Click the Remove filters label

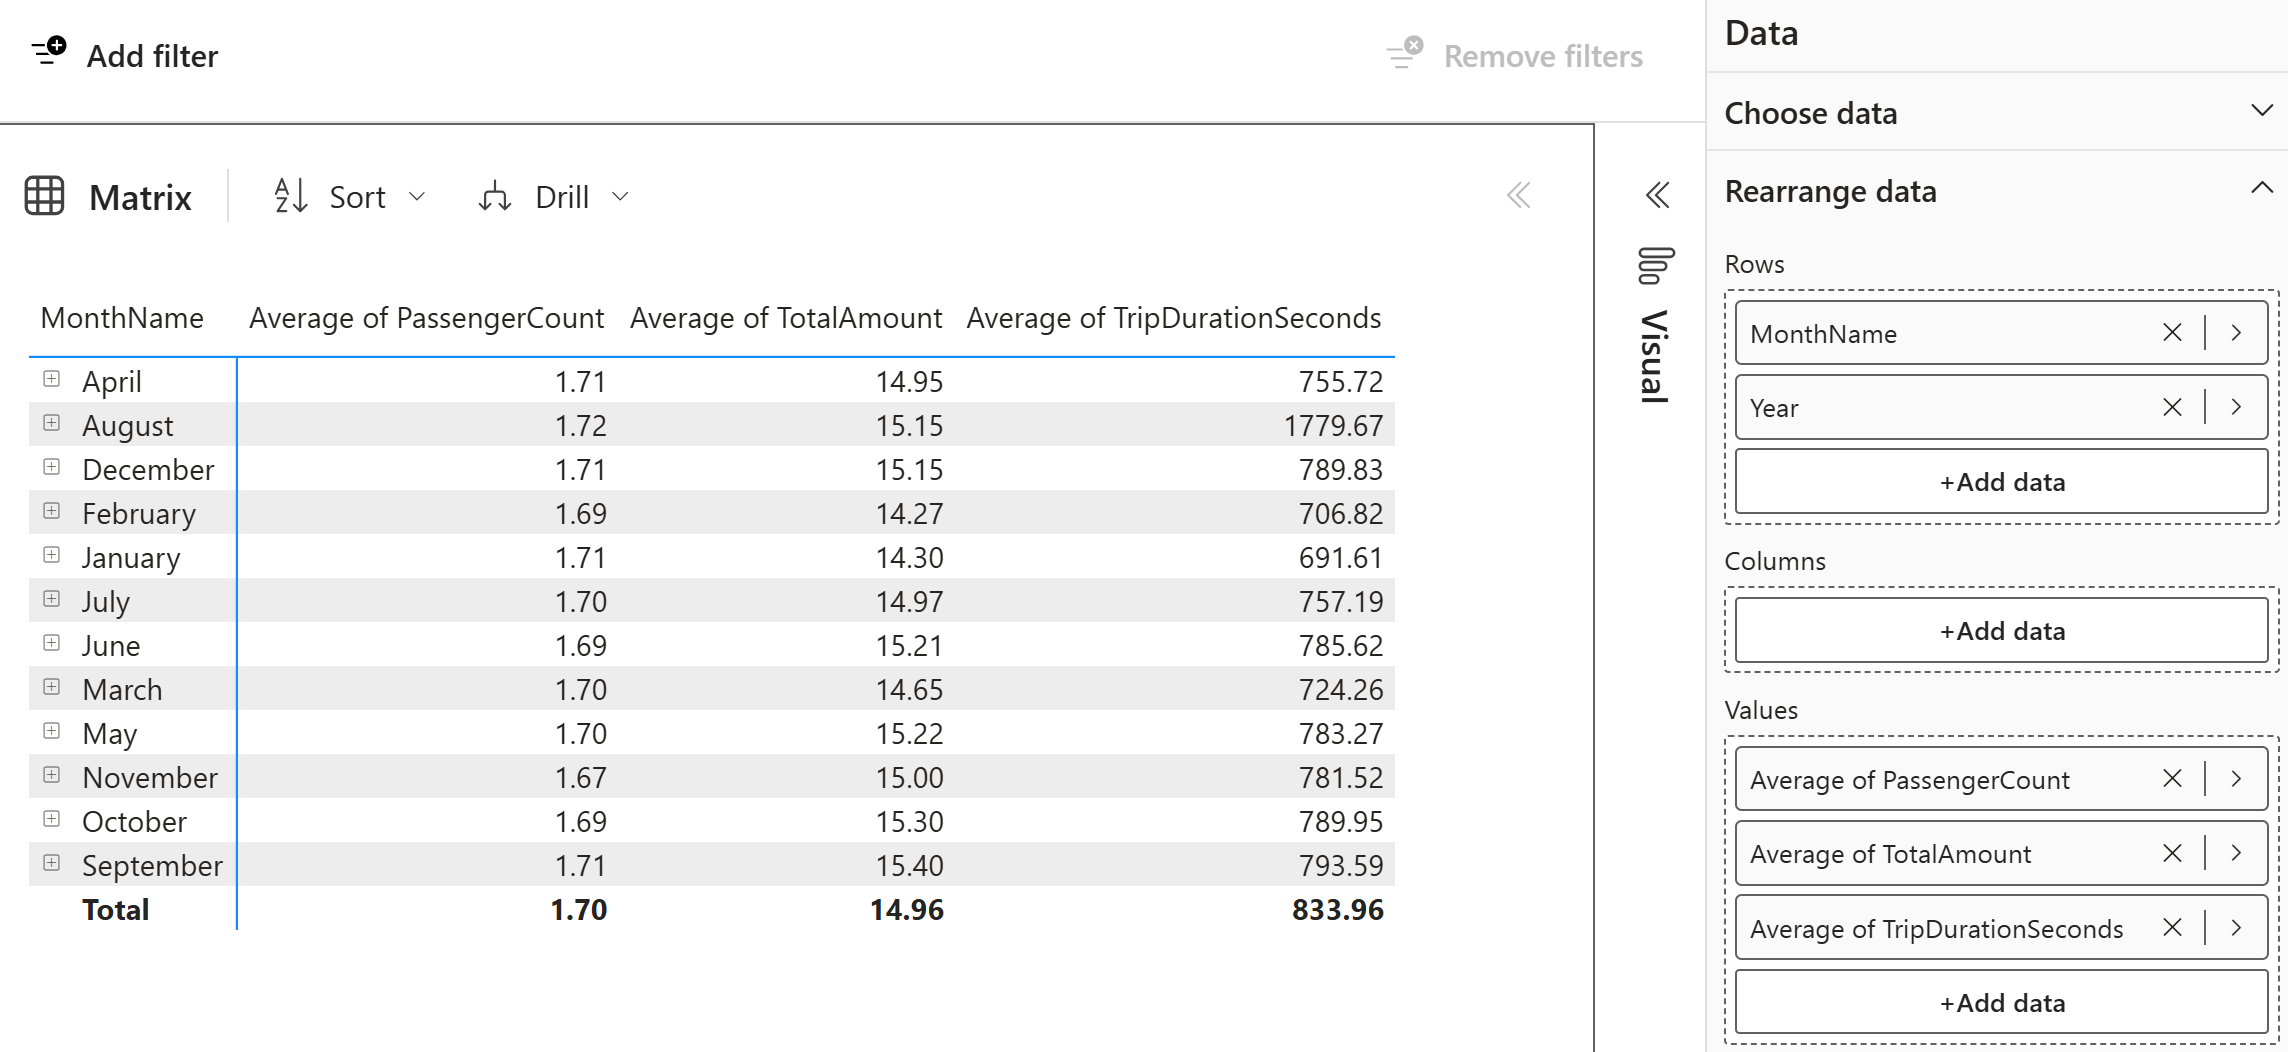pos(1543,56)
